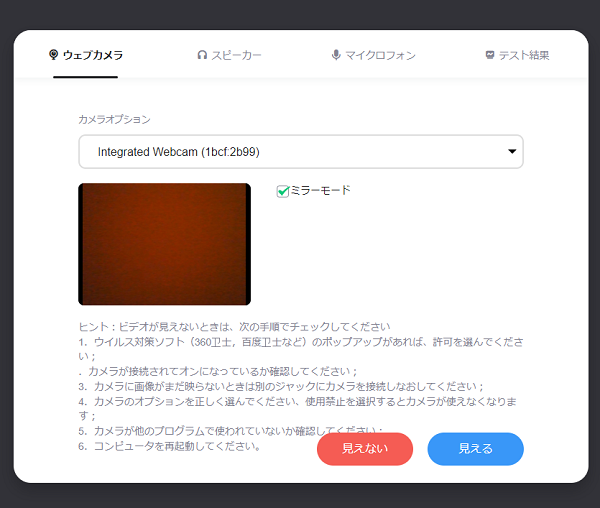
Task: Click the icon beside テスト結果
Action: 489,55
